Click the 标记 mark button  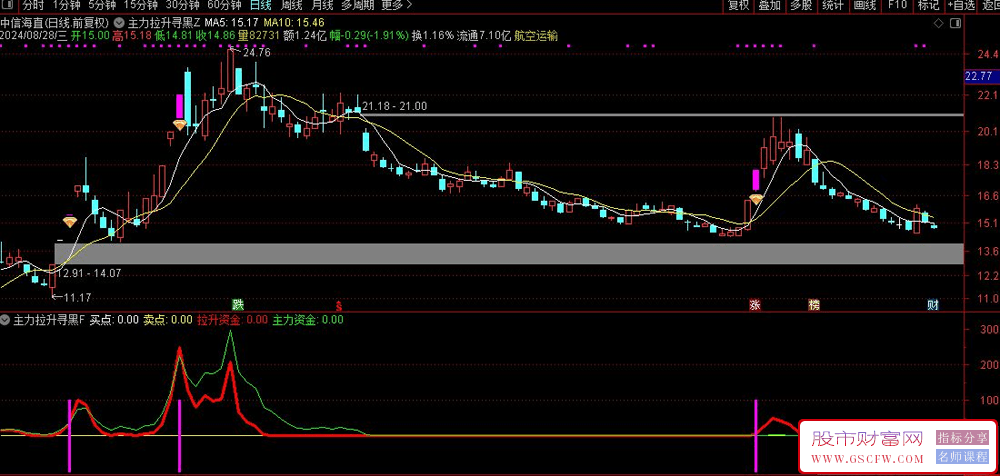point(928,6)
